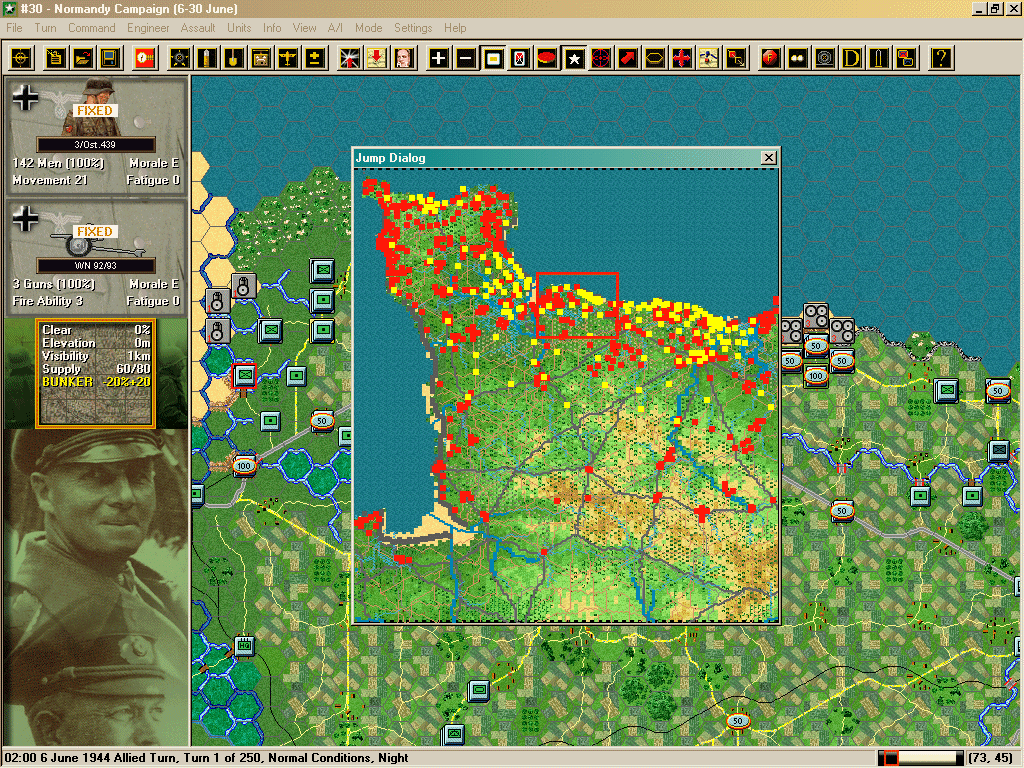The width and height of the screenshot is (1024, 768).
Task: Open the Command menu
Action: click(91, 28)
